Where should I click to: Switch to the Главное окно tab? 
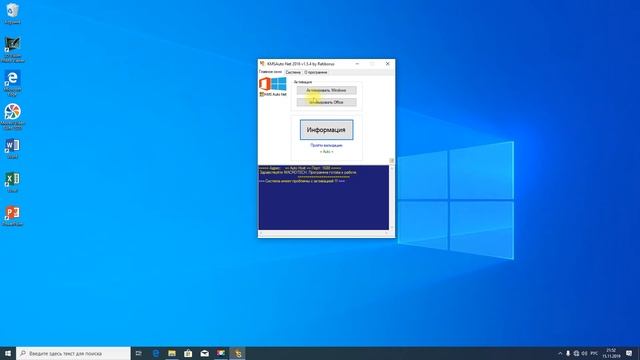(271, 72)
